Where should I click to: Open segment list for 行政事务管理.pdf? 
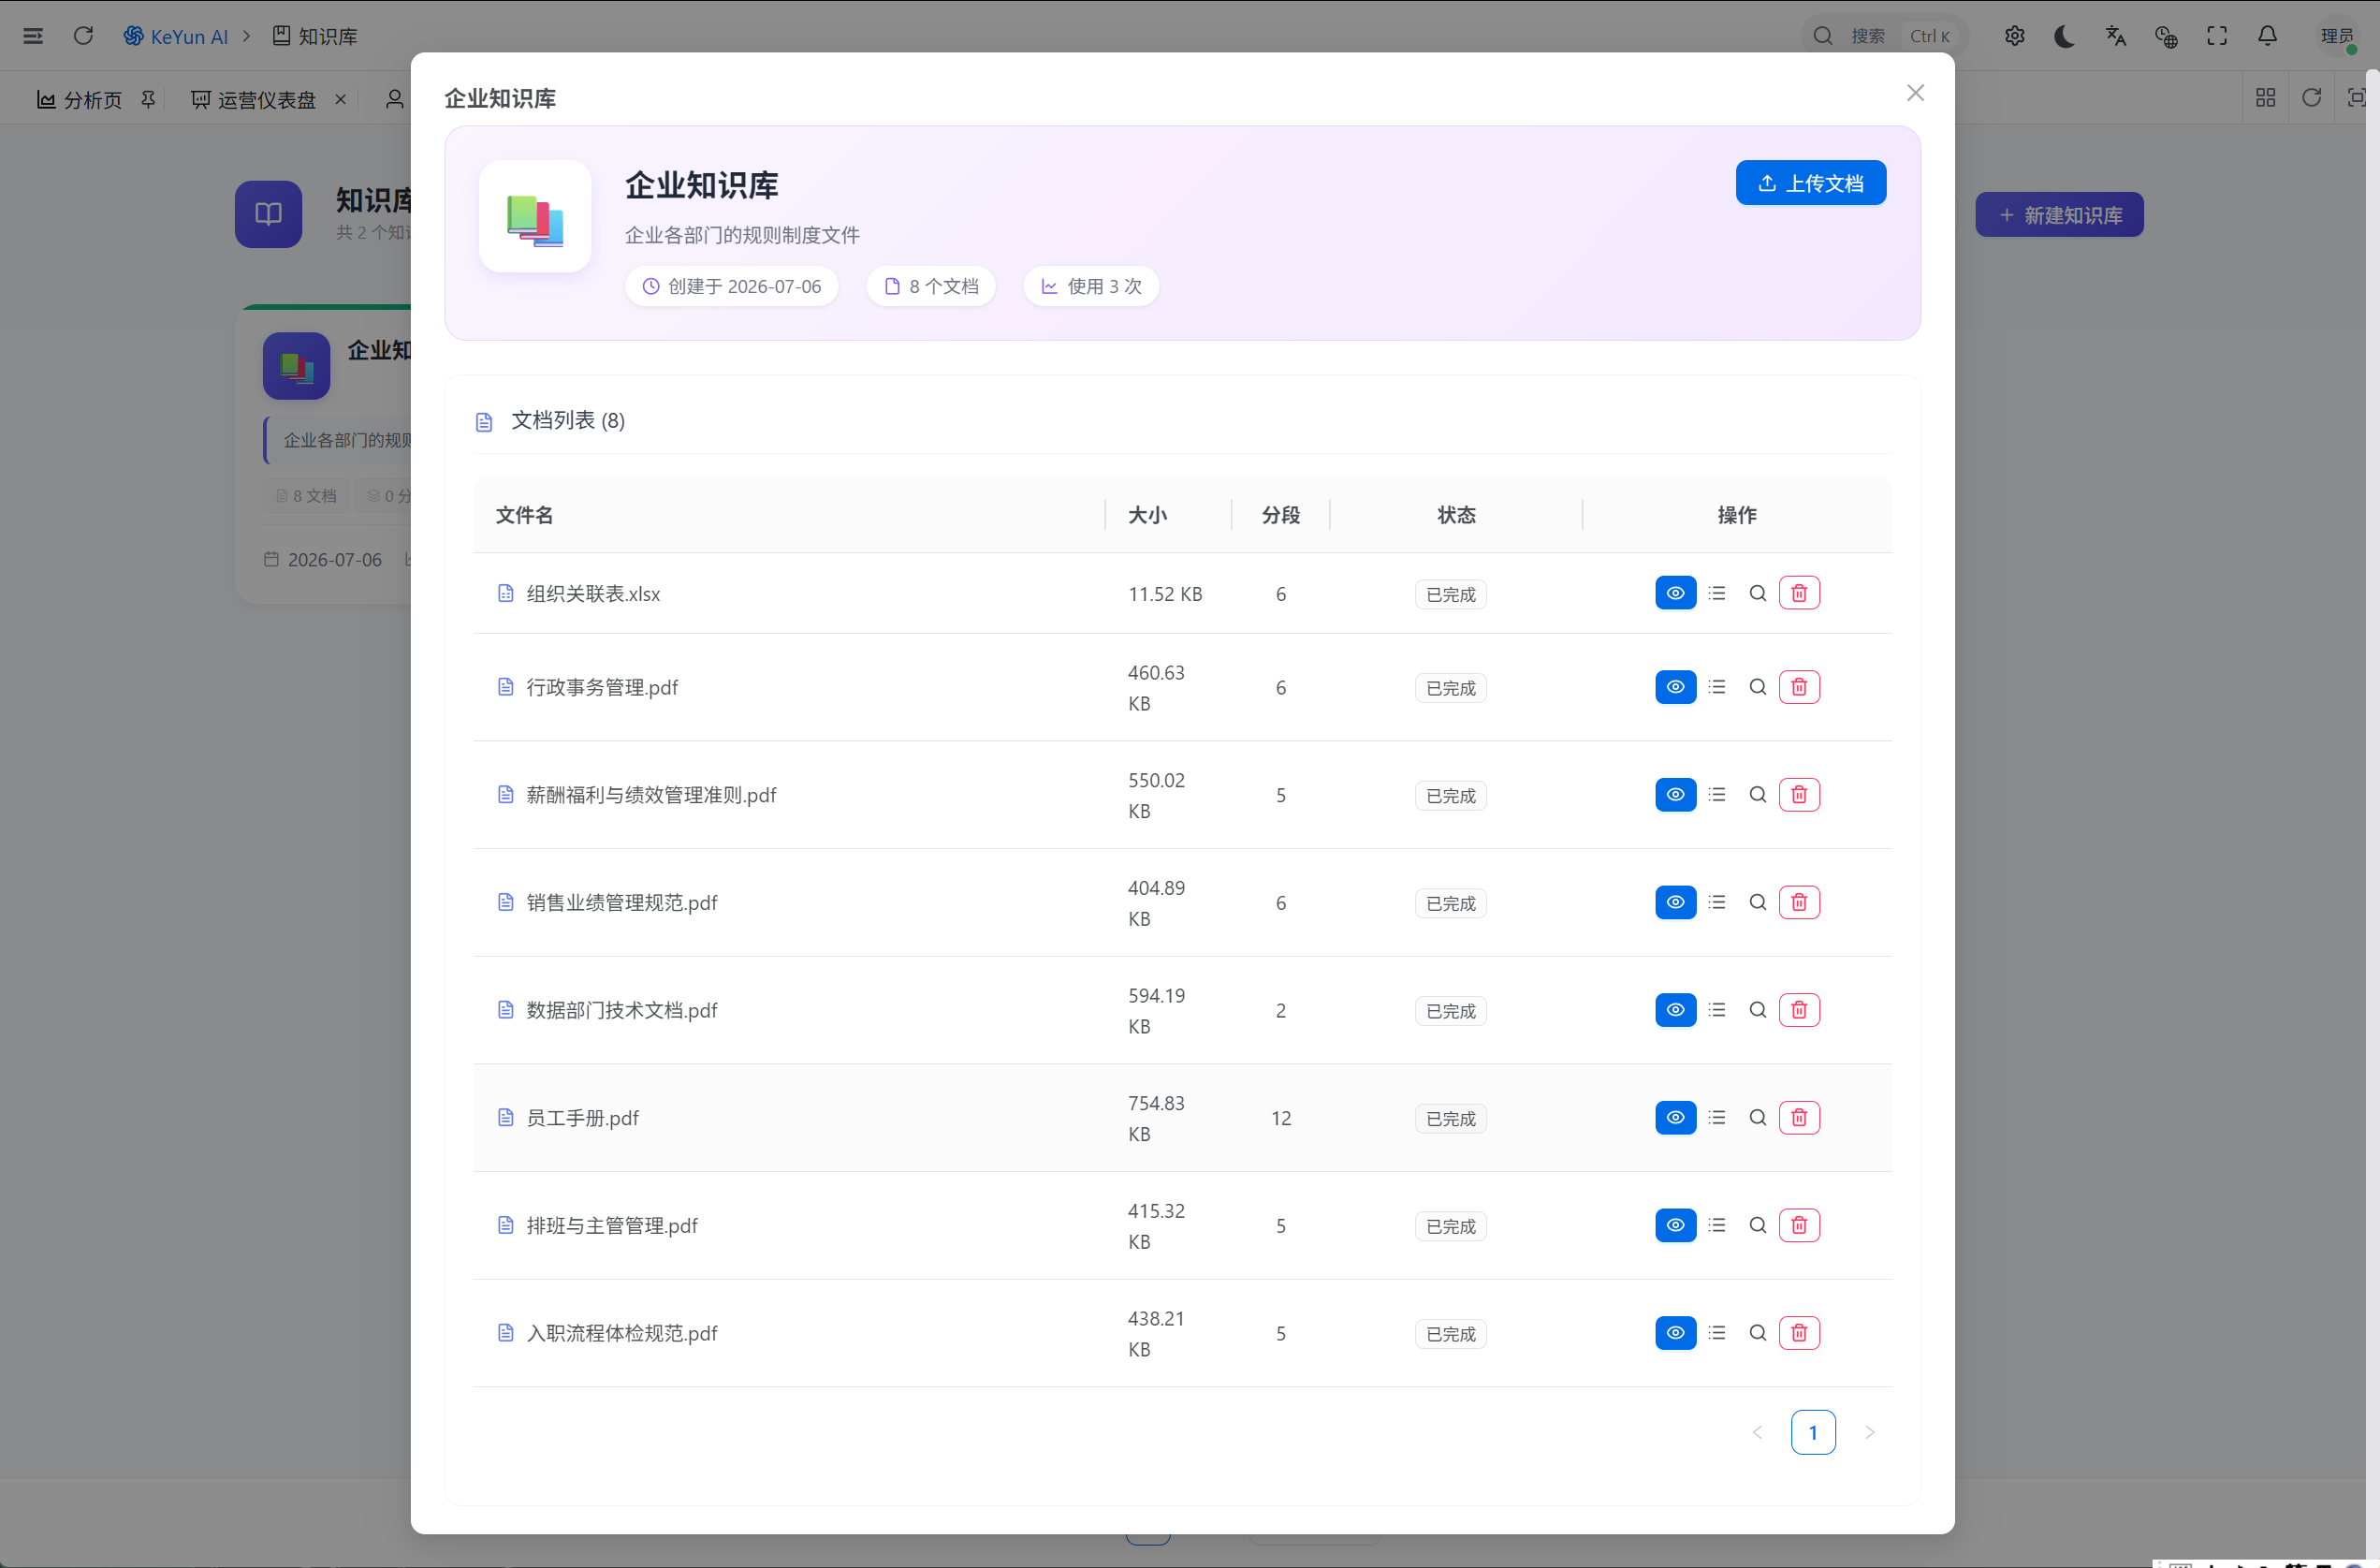point(1717,687)
